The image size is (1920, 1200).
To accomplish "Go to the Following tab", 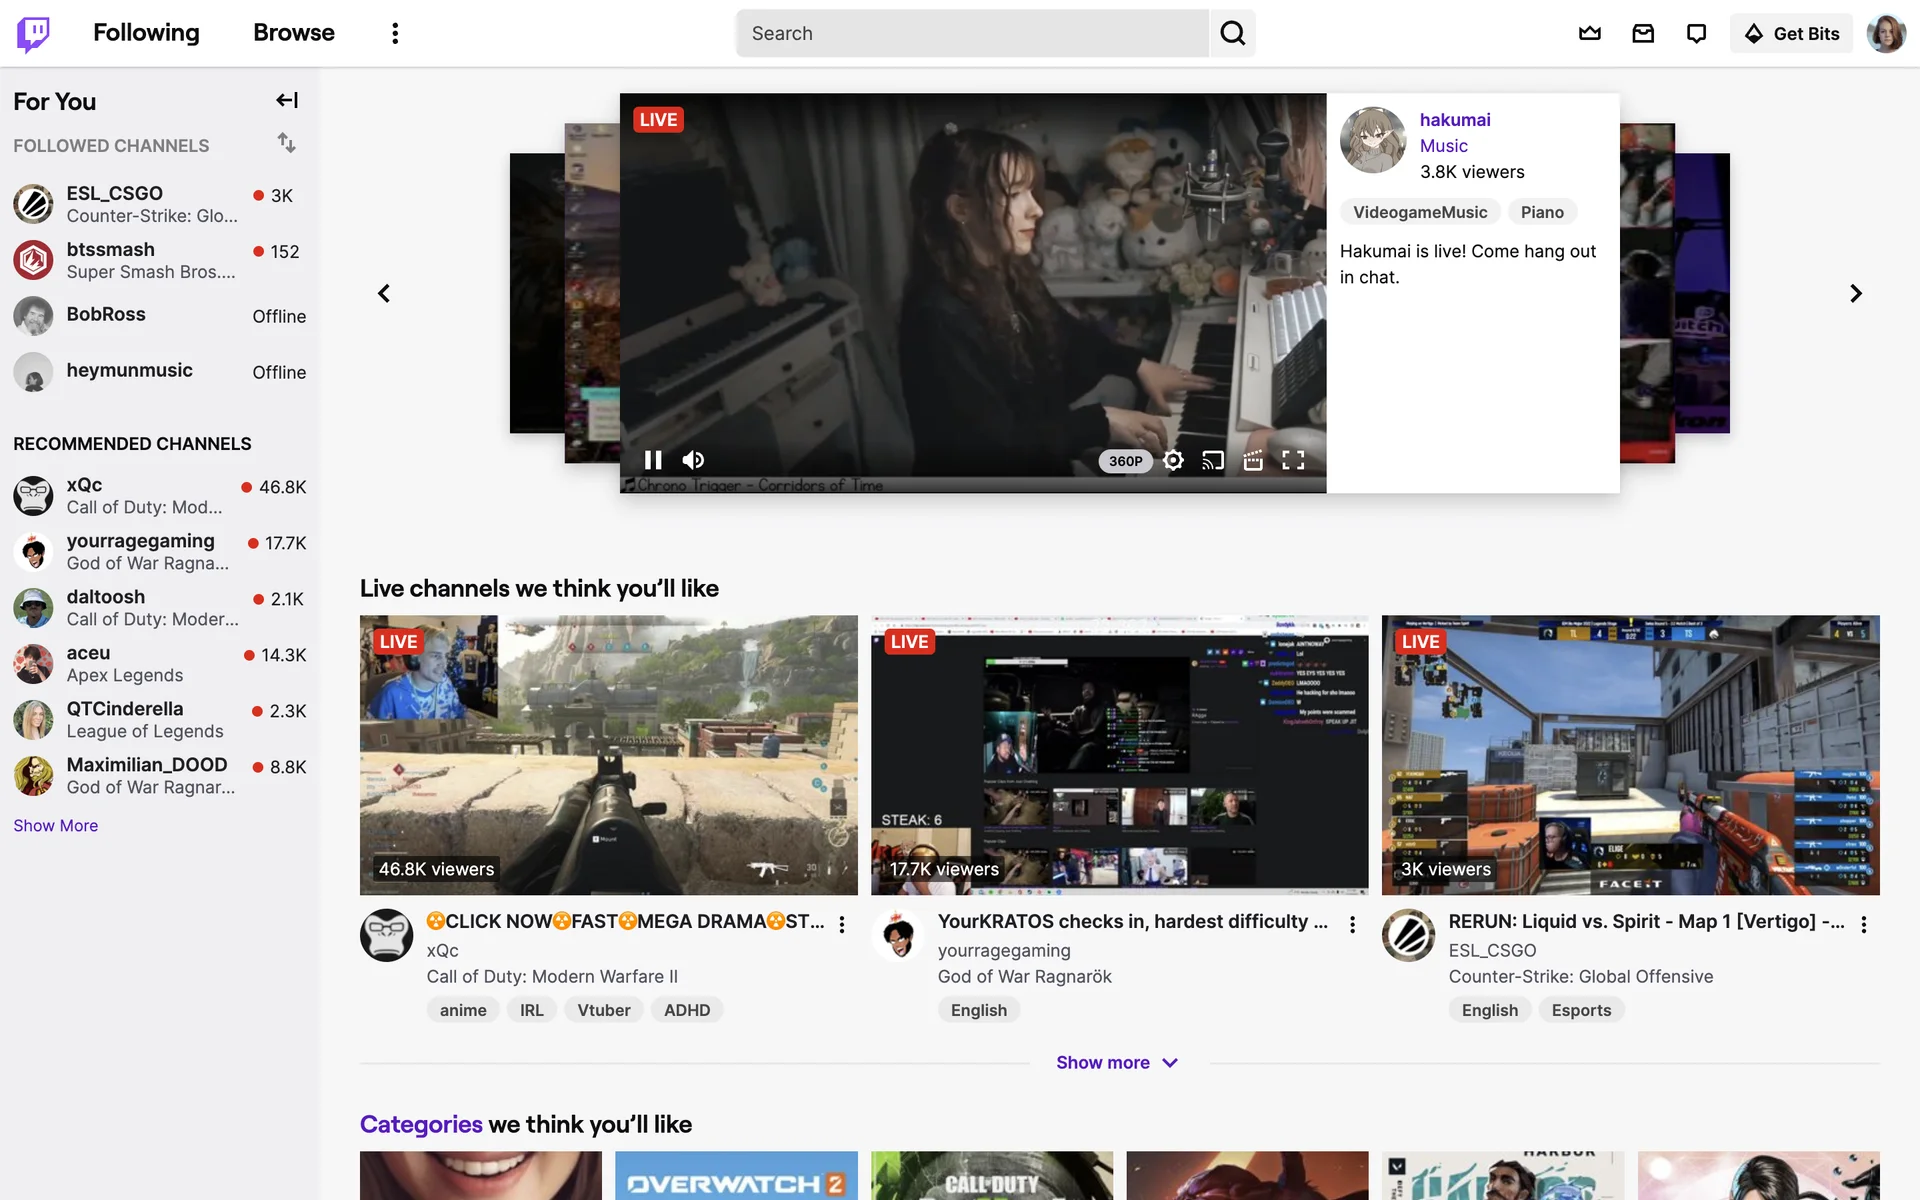I will pos(146,33).
